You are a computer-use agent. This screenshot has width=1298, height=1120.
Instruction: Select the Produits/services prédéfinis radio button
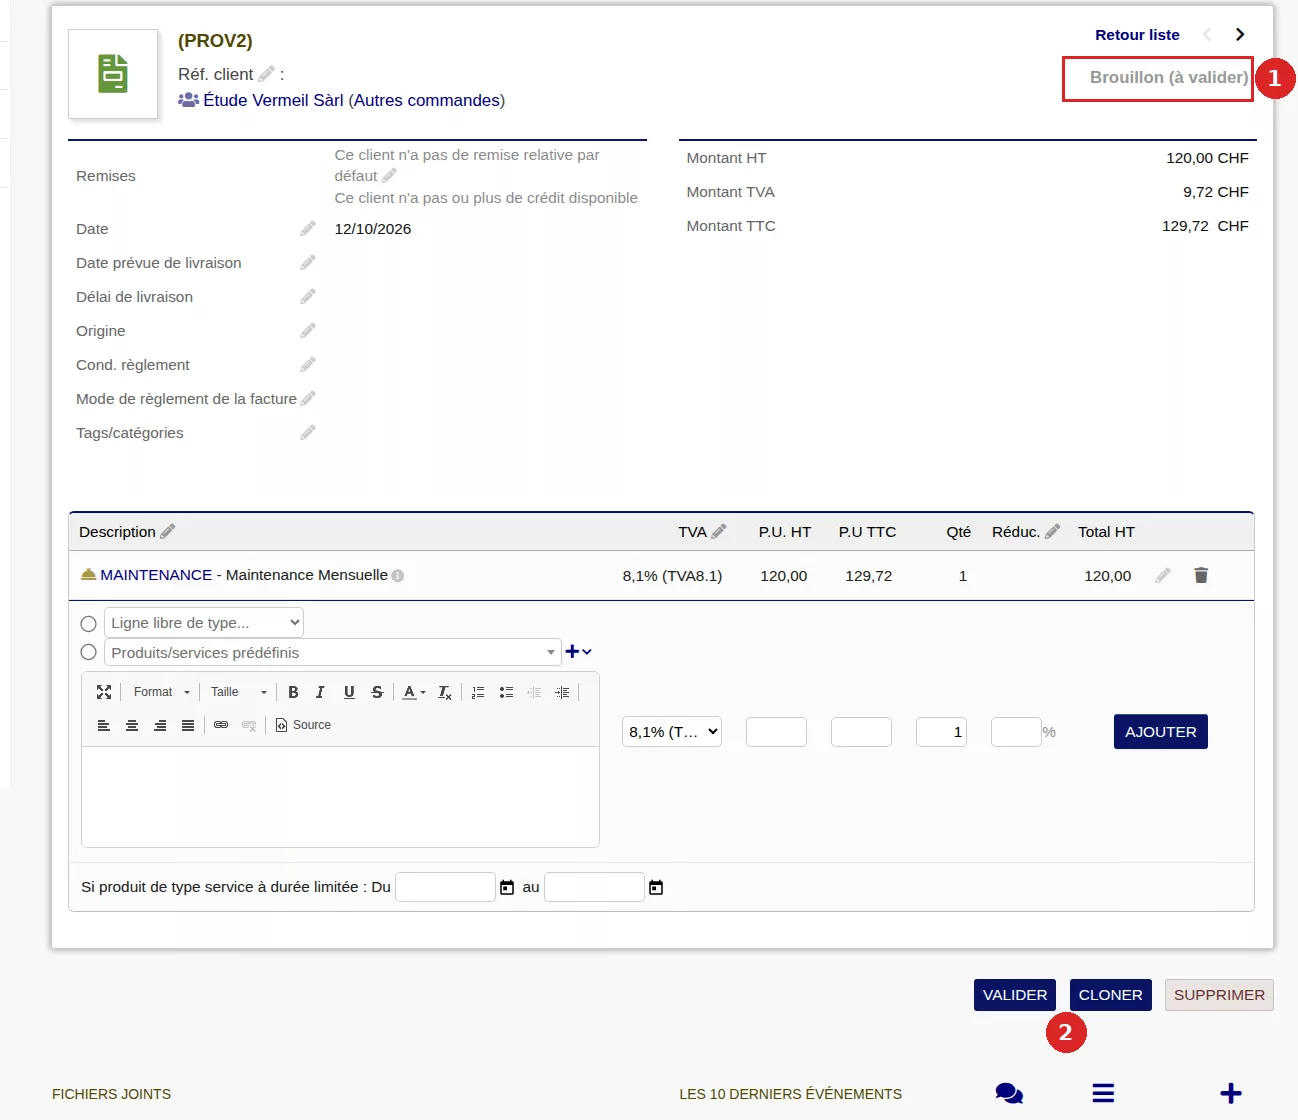coord(88,652)
